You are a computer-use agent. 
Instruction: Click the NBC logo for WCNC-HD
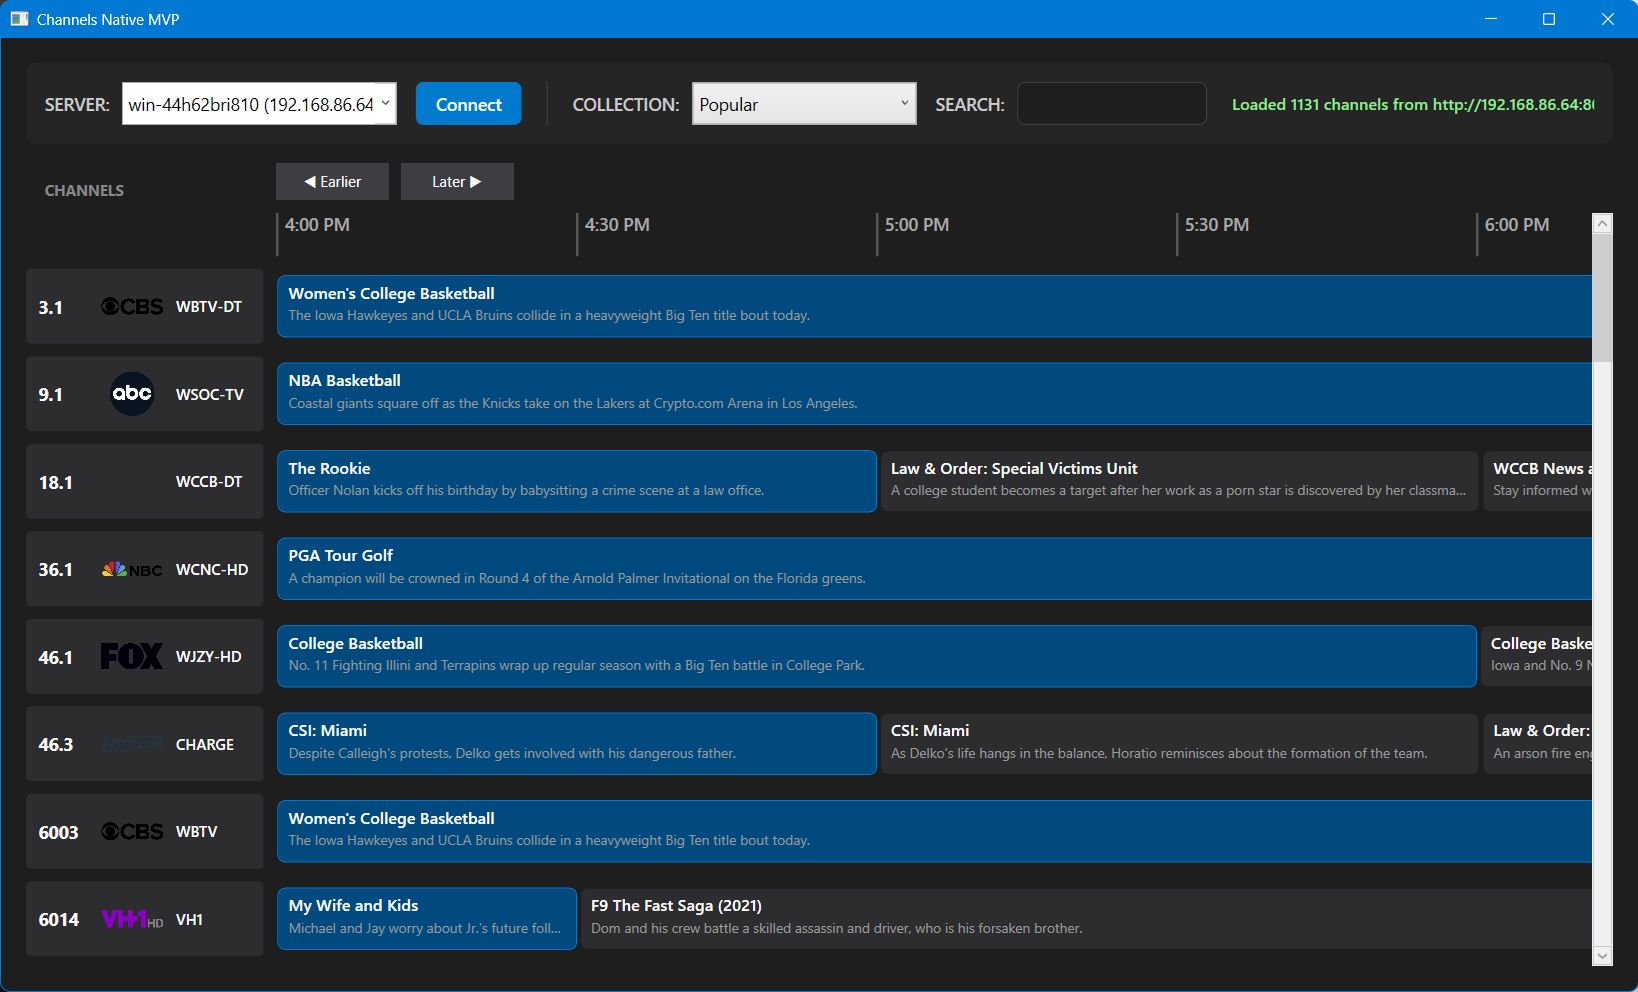[132, 570]
